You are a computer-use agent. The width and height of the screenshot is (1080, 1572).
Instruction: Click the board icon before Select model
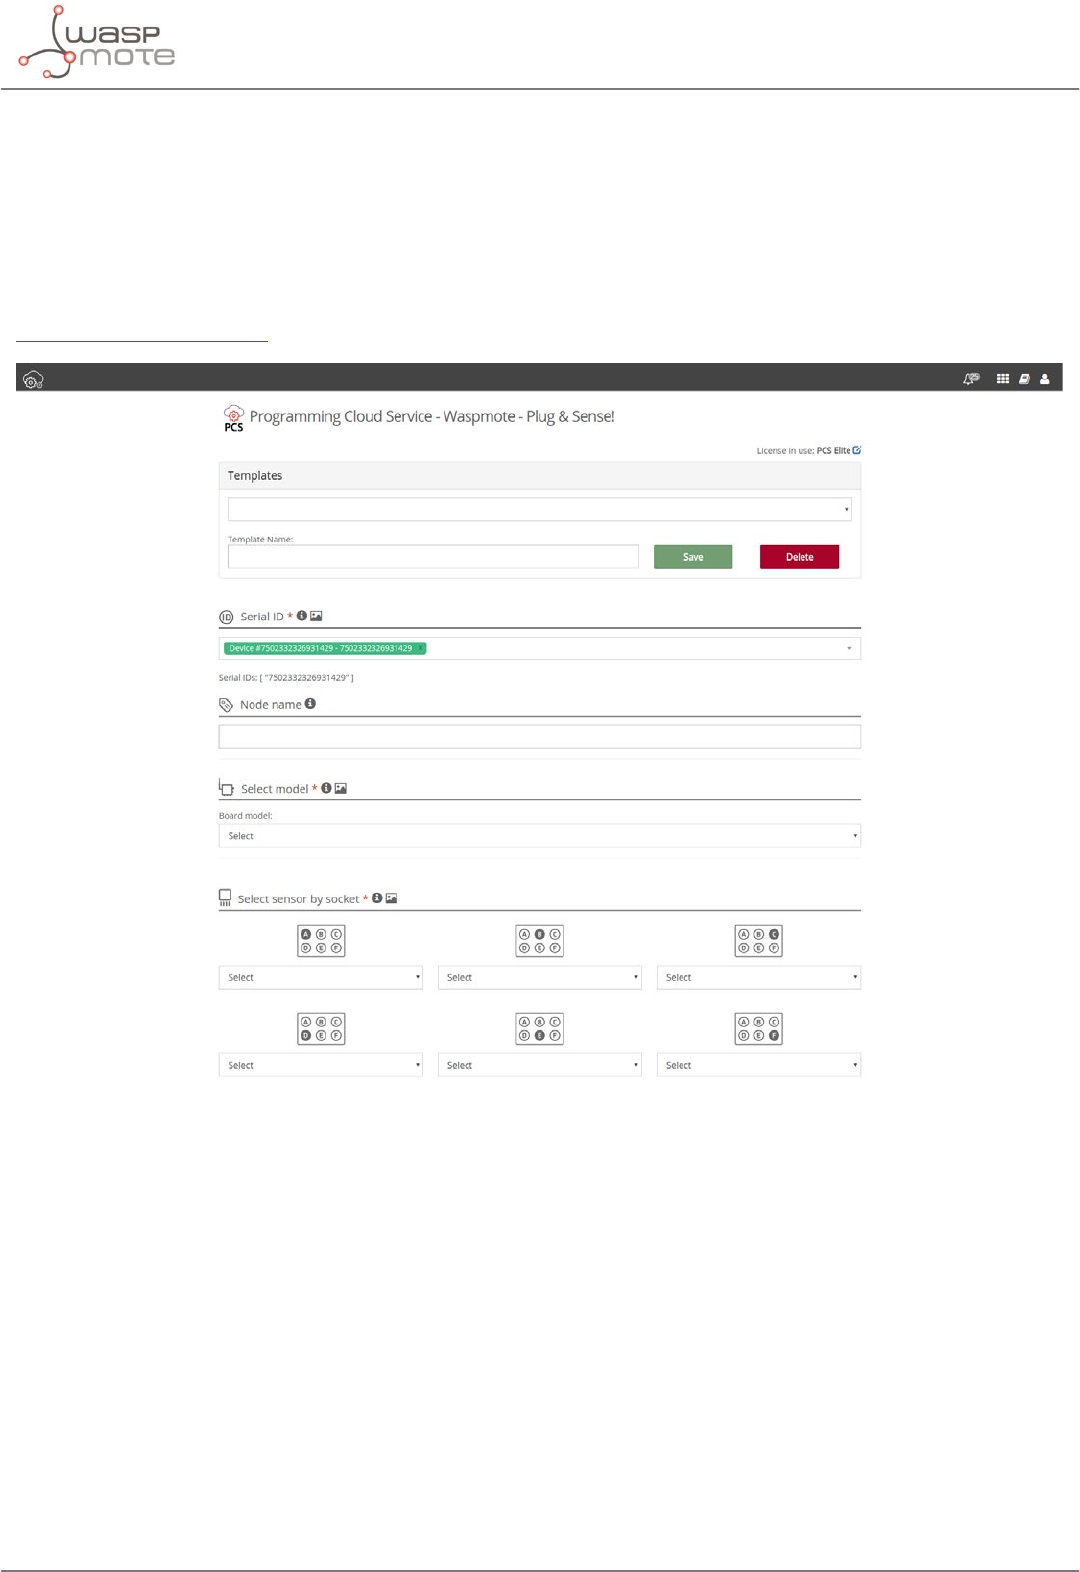click(226, 788)
